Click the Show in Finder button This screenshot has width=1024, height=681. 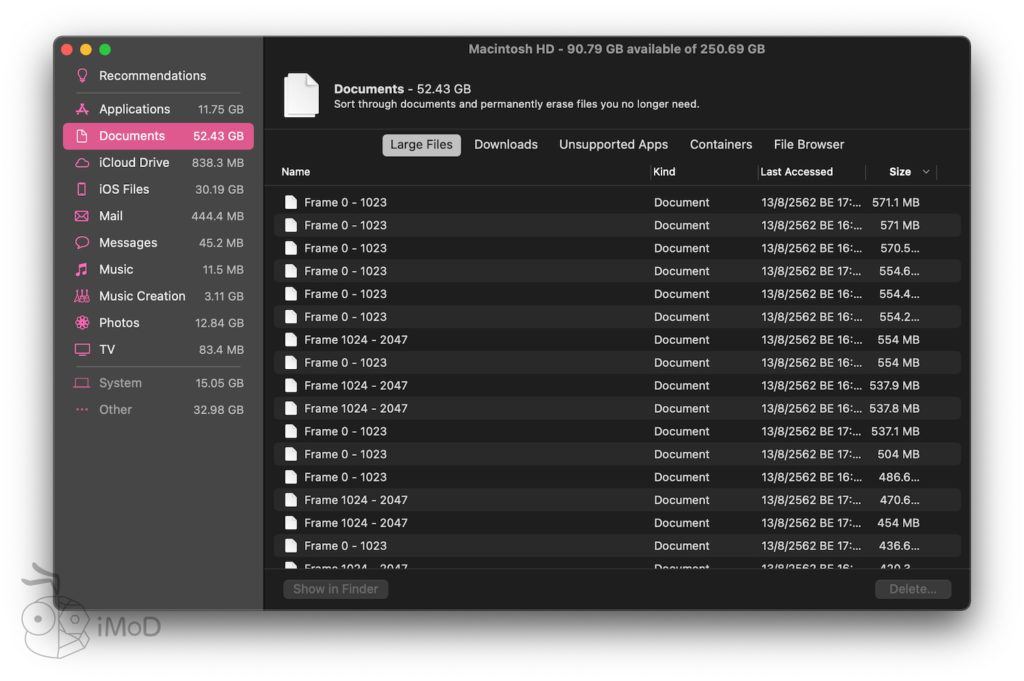tap(335, 589)
